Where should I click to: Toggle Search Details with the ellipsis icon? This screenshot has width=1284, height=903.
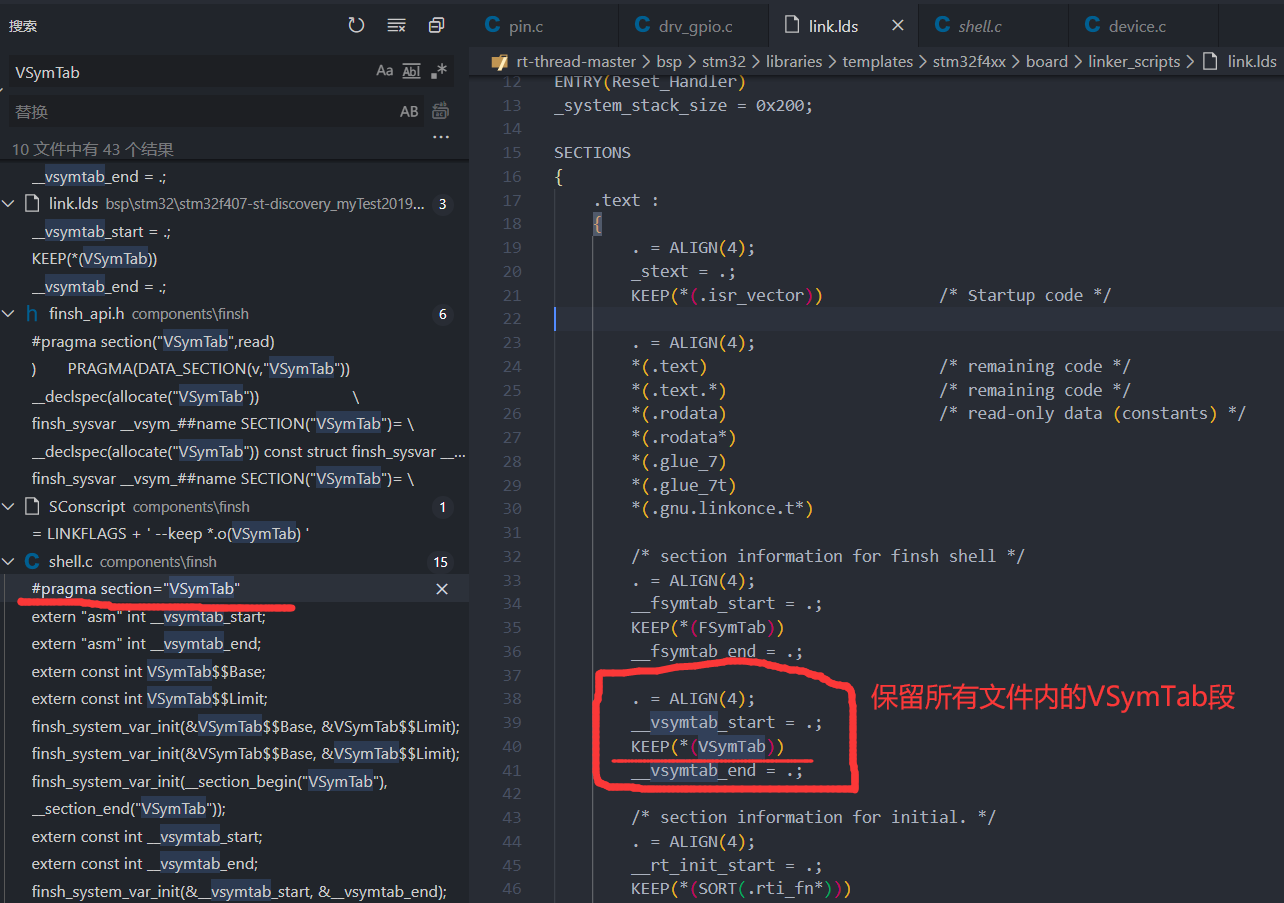(x=441, y=136)
